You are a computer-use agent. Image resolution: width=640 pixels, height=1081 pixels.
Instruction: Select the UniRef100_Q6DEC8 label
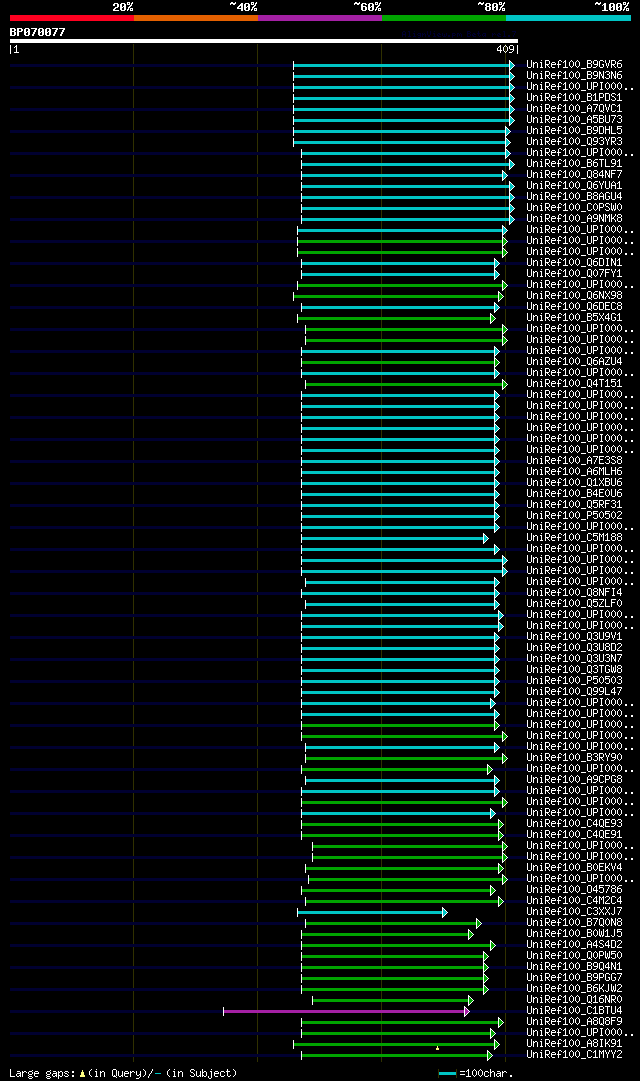574,307
